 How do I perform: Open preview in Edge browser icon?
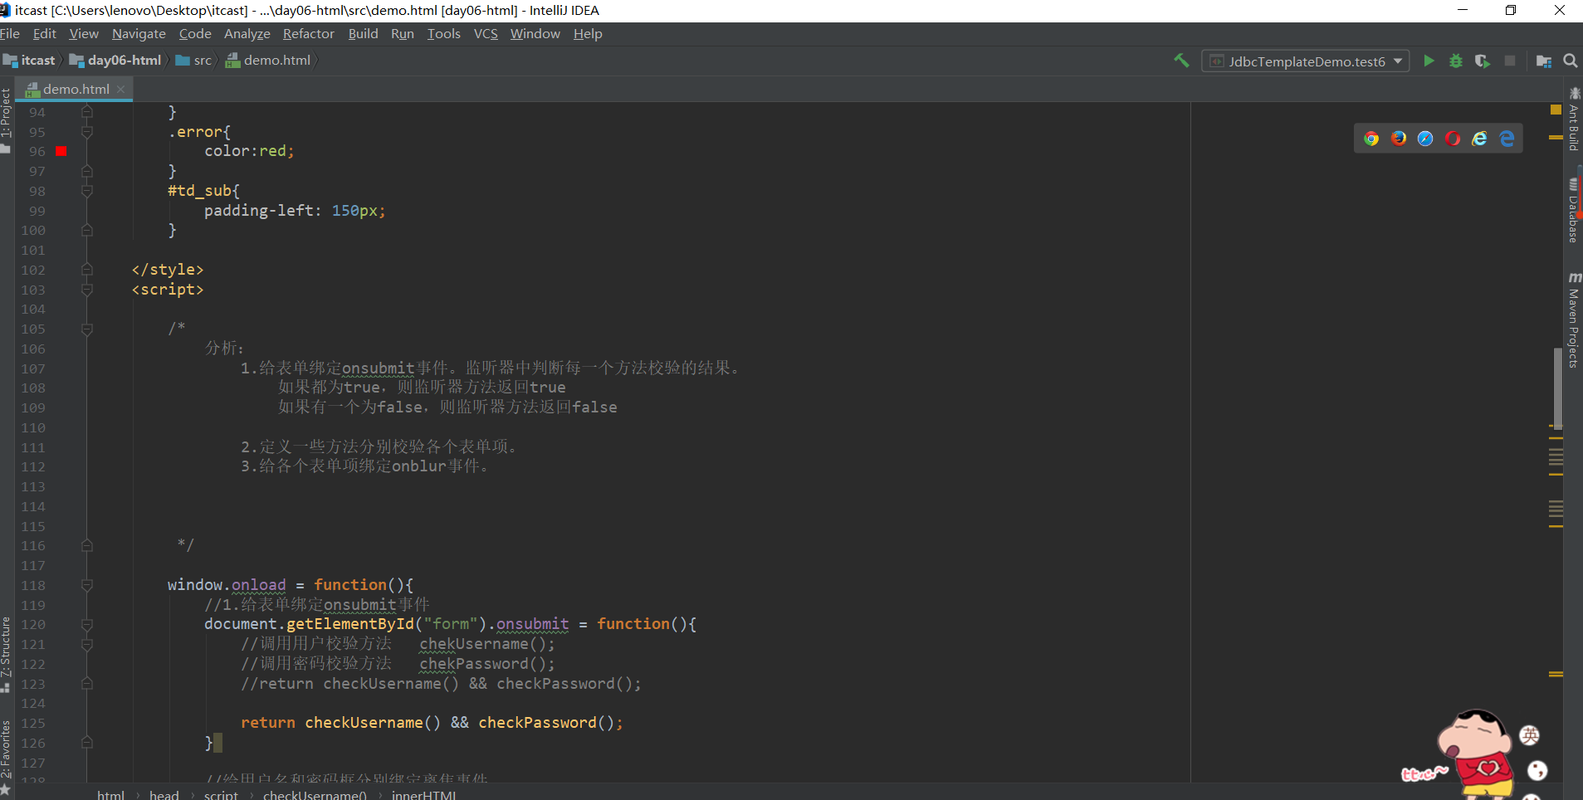point(1506,139)
